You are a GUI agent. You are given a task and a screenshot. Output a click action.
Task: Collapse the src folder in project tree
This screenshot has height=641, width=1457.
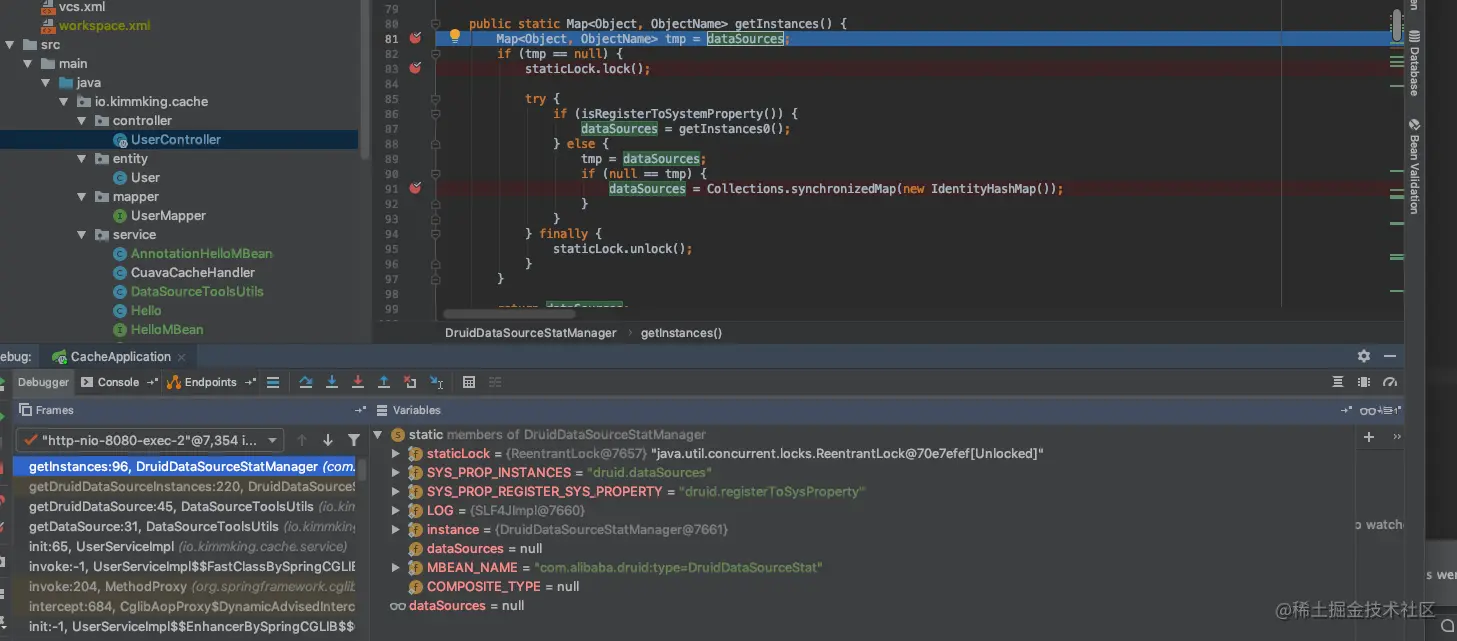coord(10,45)
